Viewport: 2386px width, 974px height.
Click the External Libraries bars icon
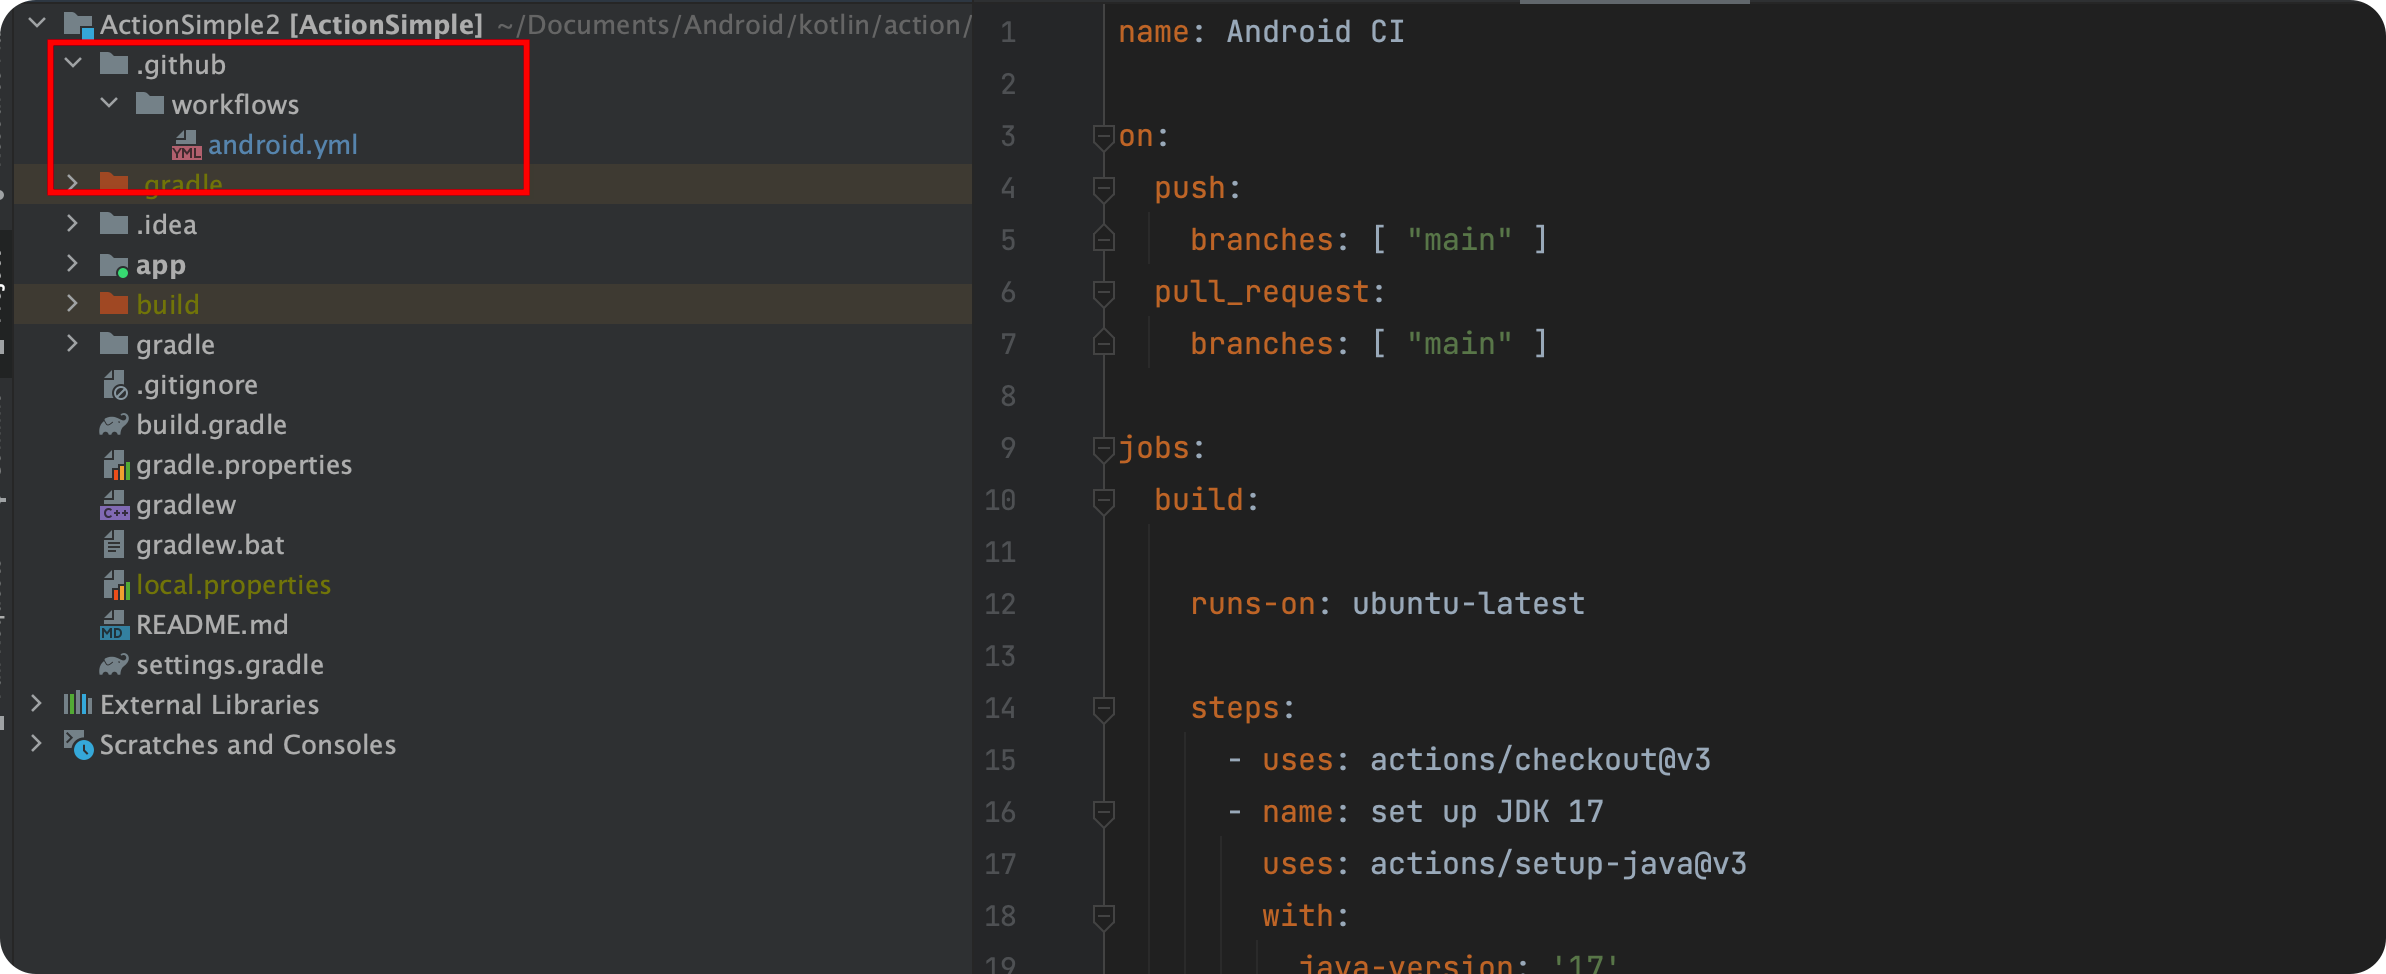tap(78, 704)
